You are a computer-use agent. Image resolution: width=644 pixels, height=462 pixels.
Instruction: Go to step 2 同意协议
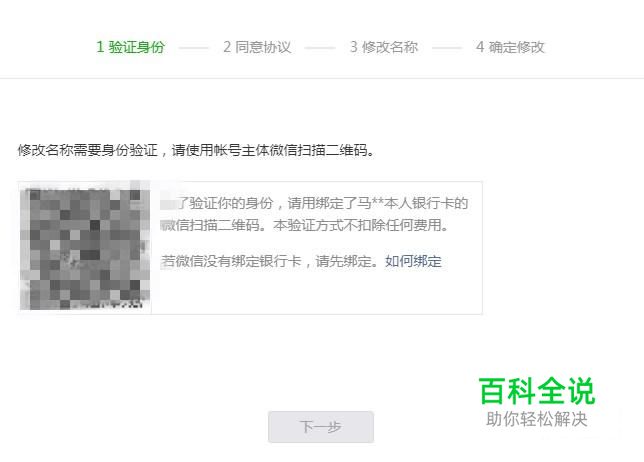[x=257, y=47]
